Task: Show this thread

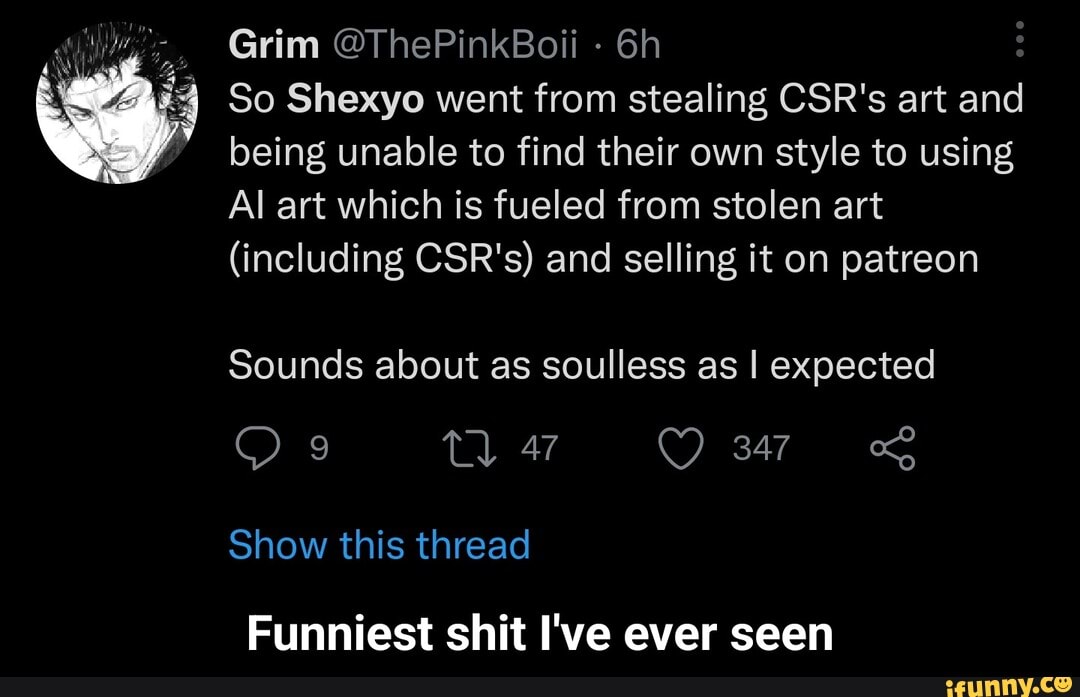Action: 379,545
